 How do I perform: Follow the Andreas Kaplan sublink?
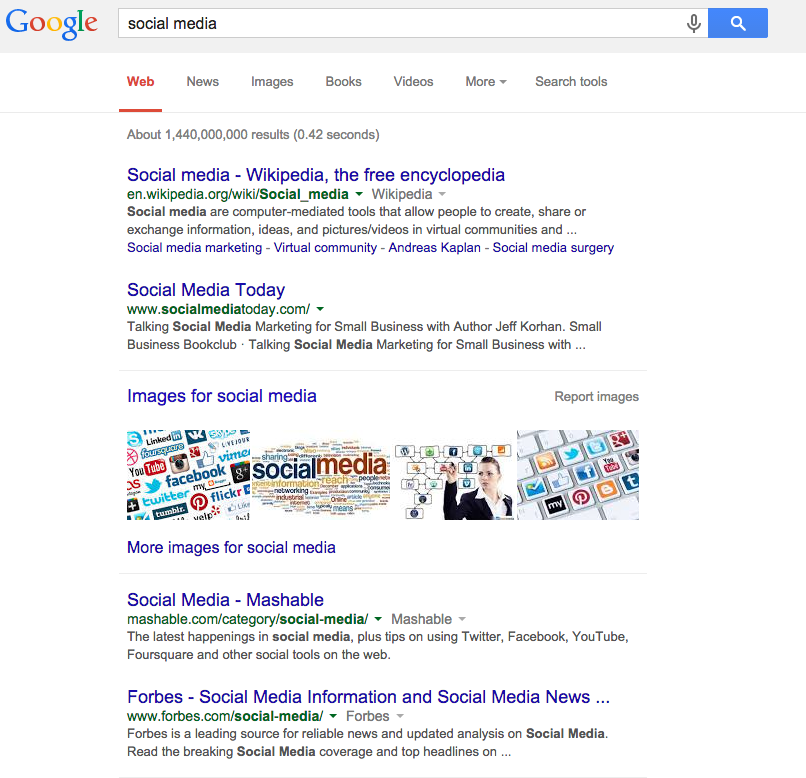tap(434, 248)
